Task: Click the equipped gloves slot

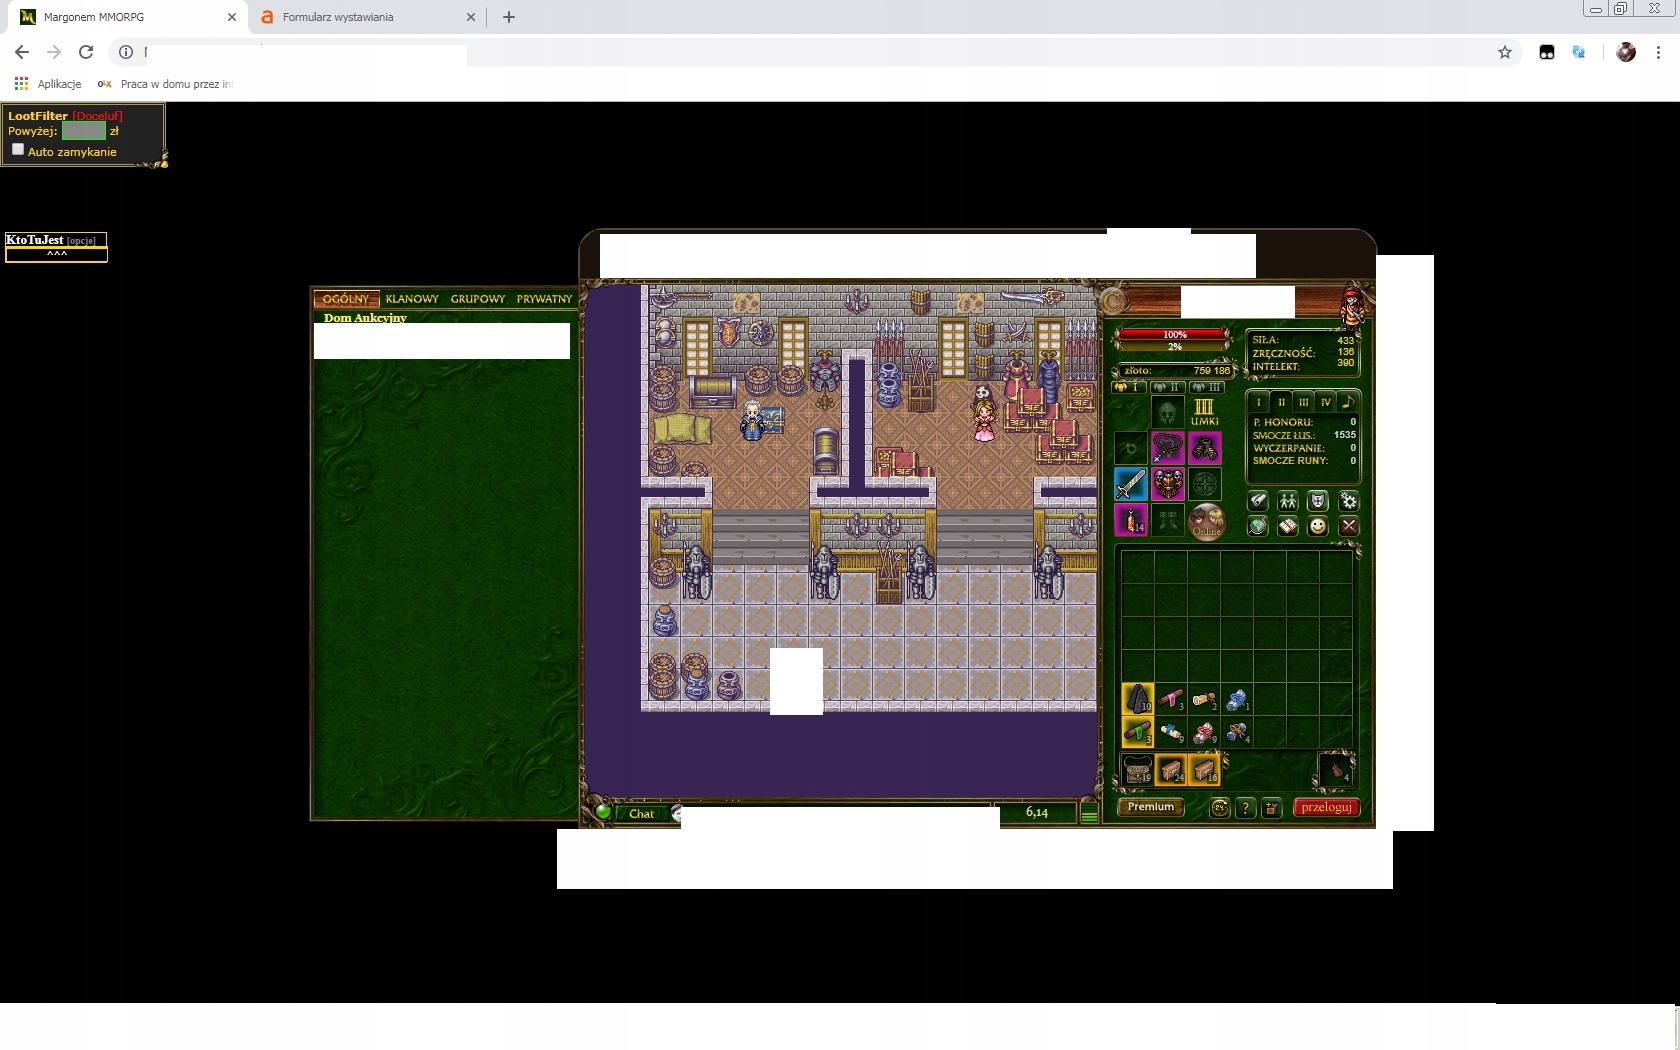Action: point(1204,447)
